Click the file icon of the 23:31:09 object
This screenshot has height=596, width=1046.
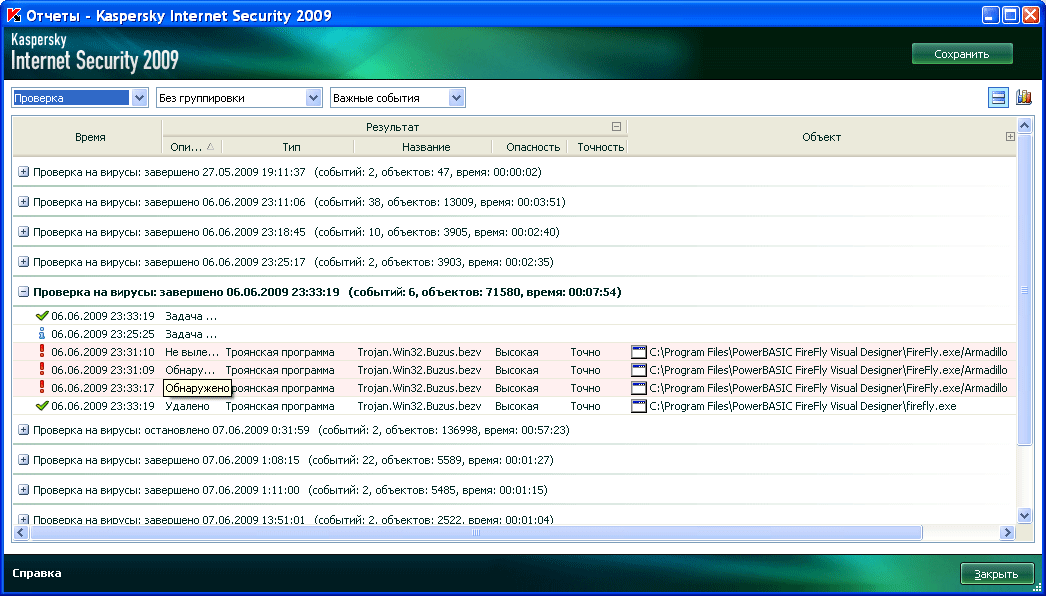point(638,370)
